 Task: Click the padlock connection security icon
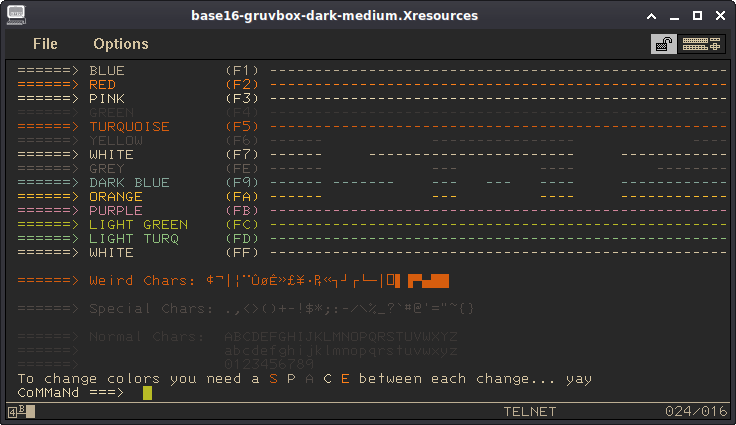pyautogui.click(x=663, y=44)
